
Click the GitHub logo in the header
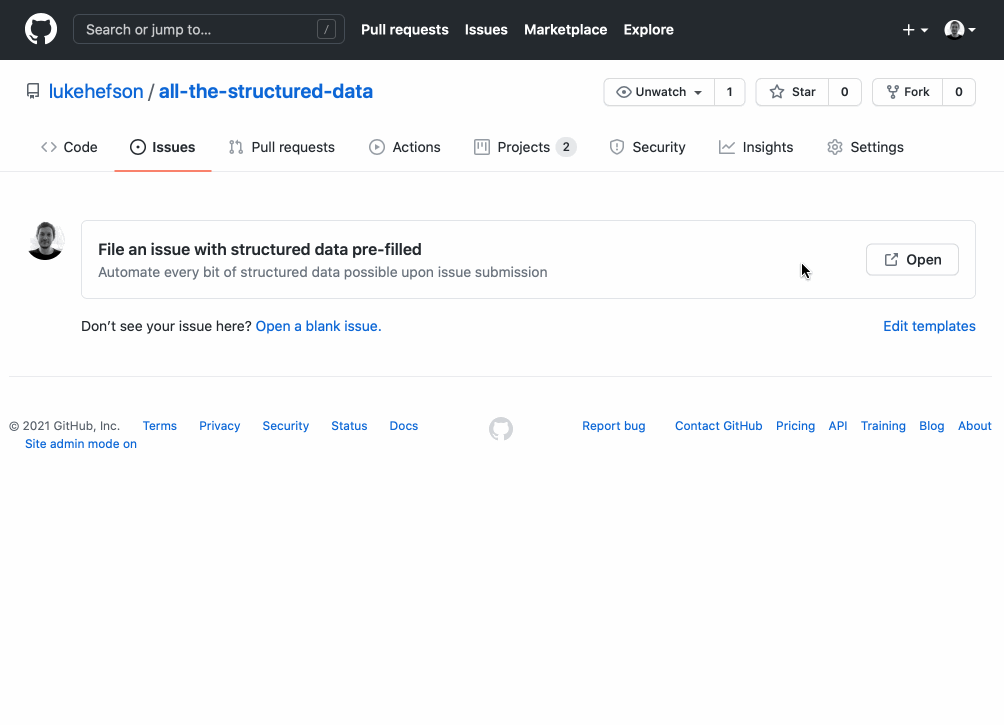pos(40,29)
